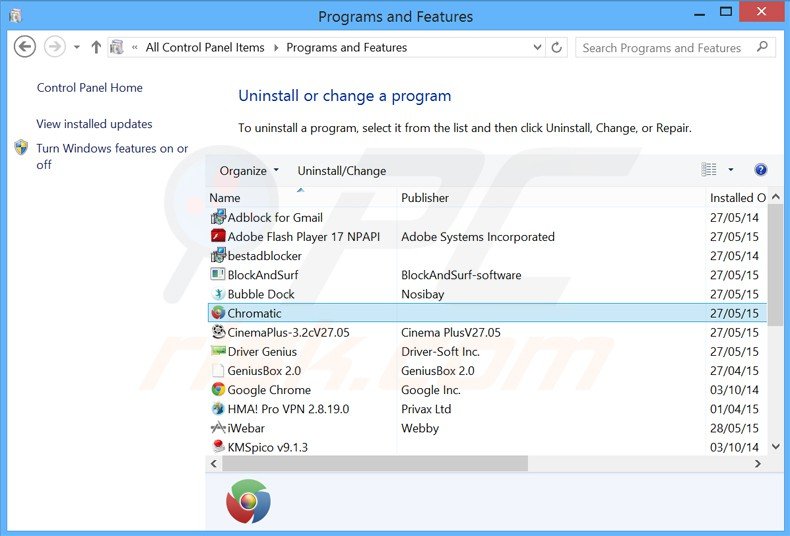The height and width of the screenshot is (536, 790).
Task: Select KMSpico v9.1.3 icon
Action: click(218, 446)
